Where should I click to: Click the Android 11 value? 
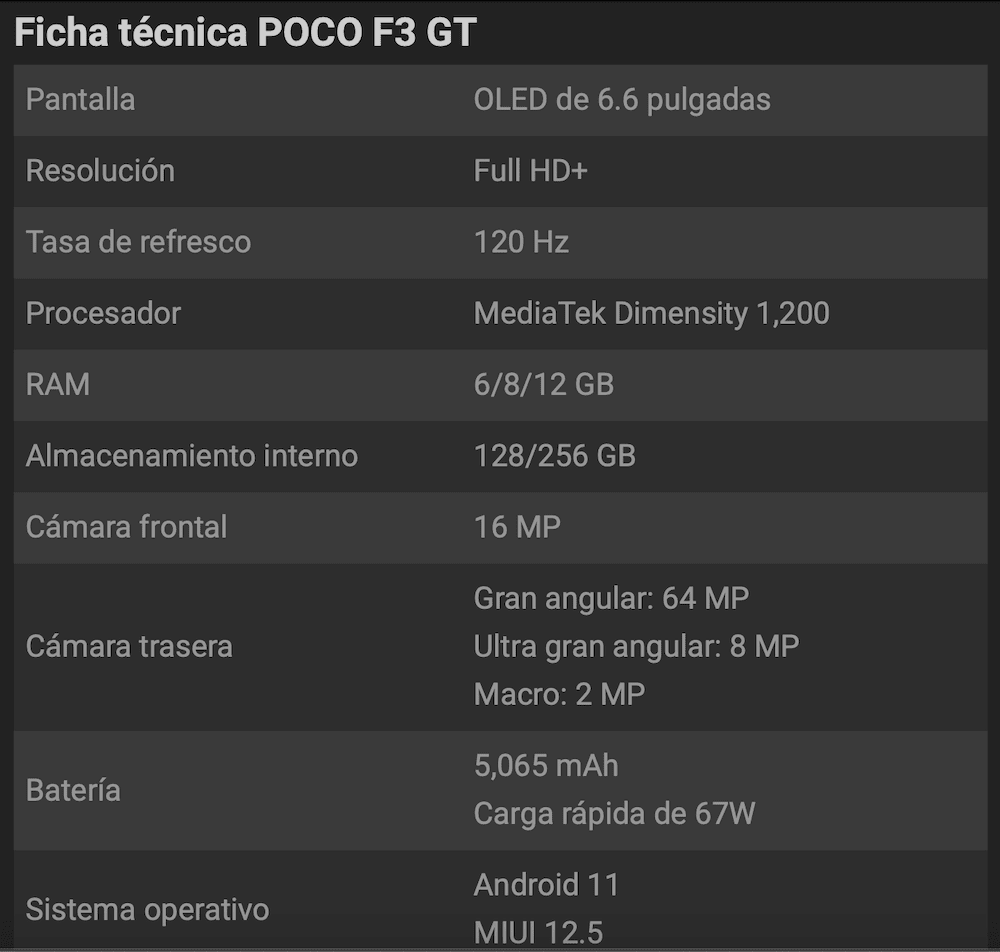(546, 885)
